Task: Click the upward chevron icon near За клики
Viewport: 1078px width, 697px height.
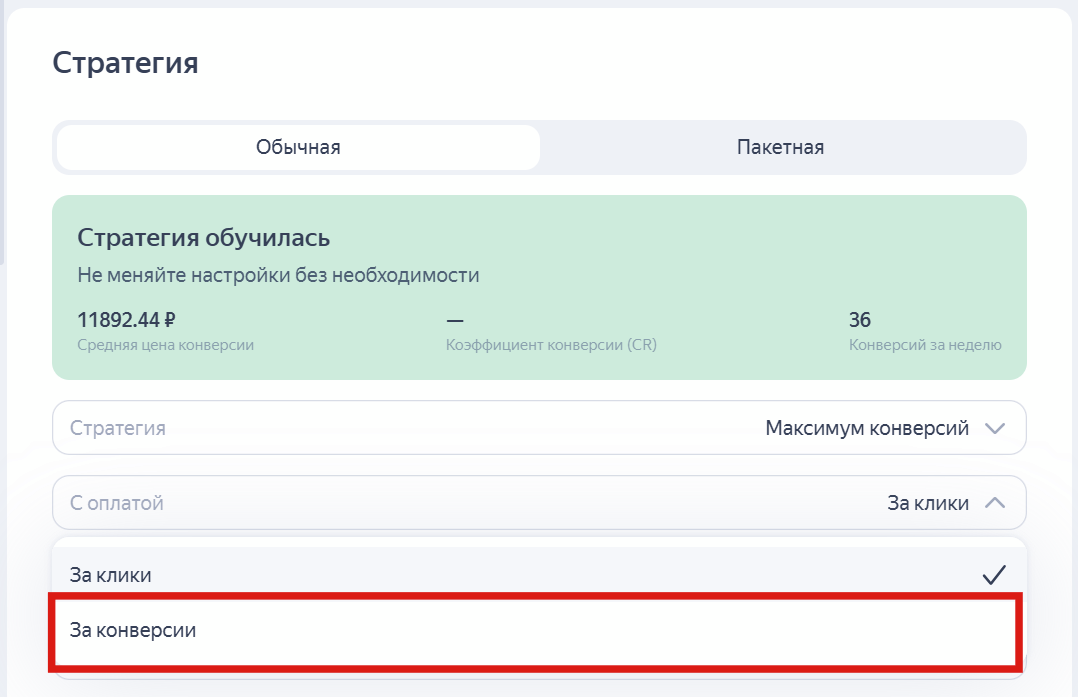Action: (x=995, y=502)
